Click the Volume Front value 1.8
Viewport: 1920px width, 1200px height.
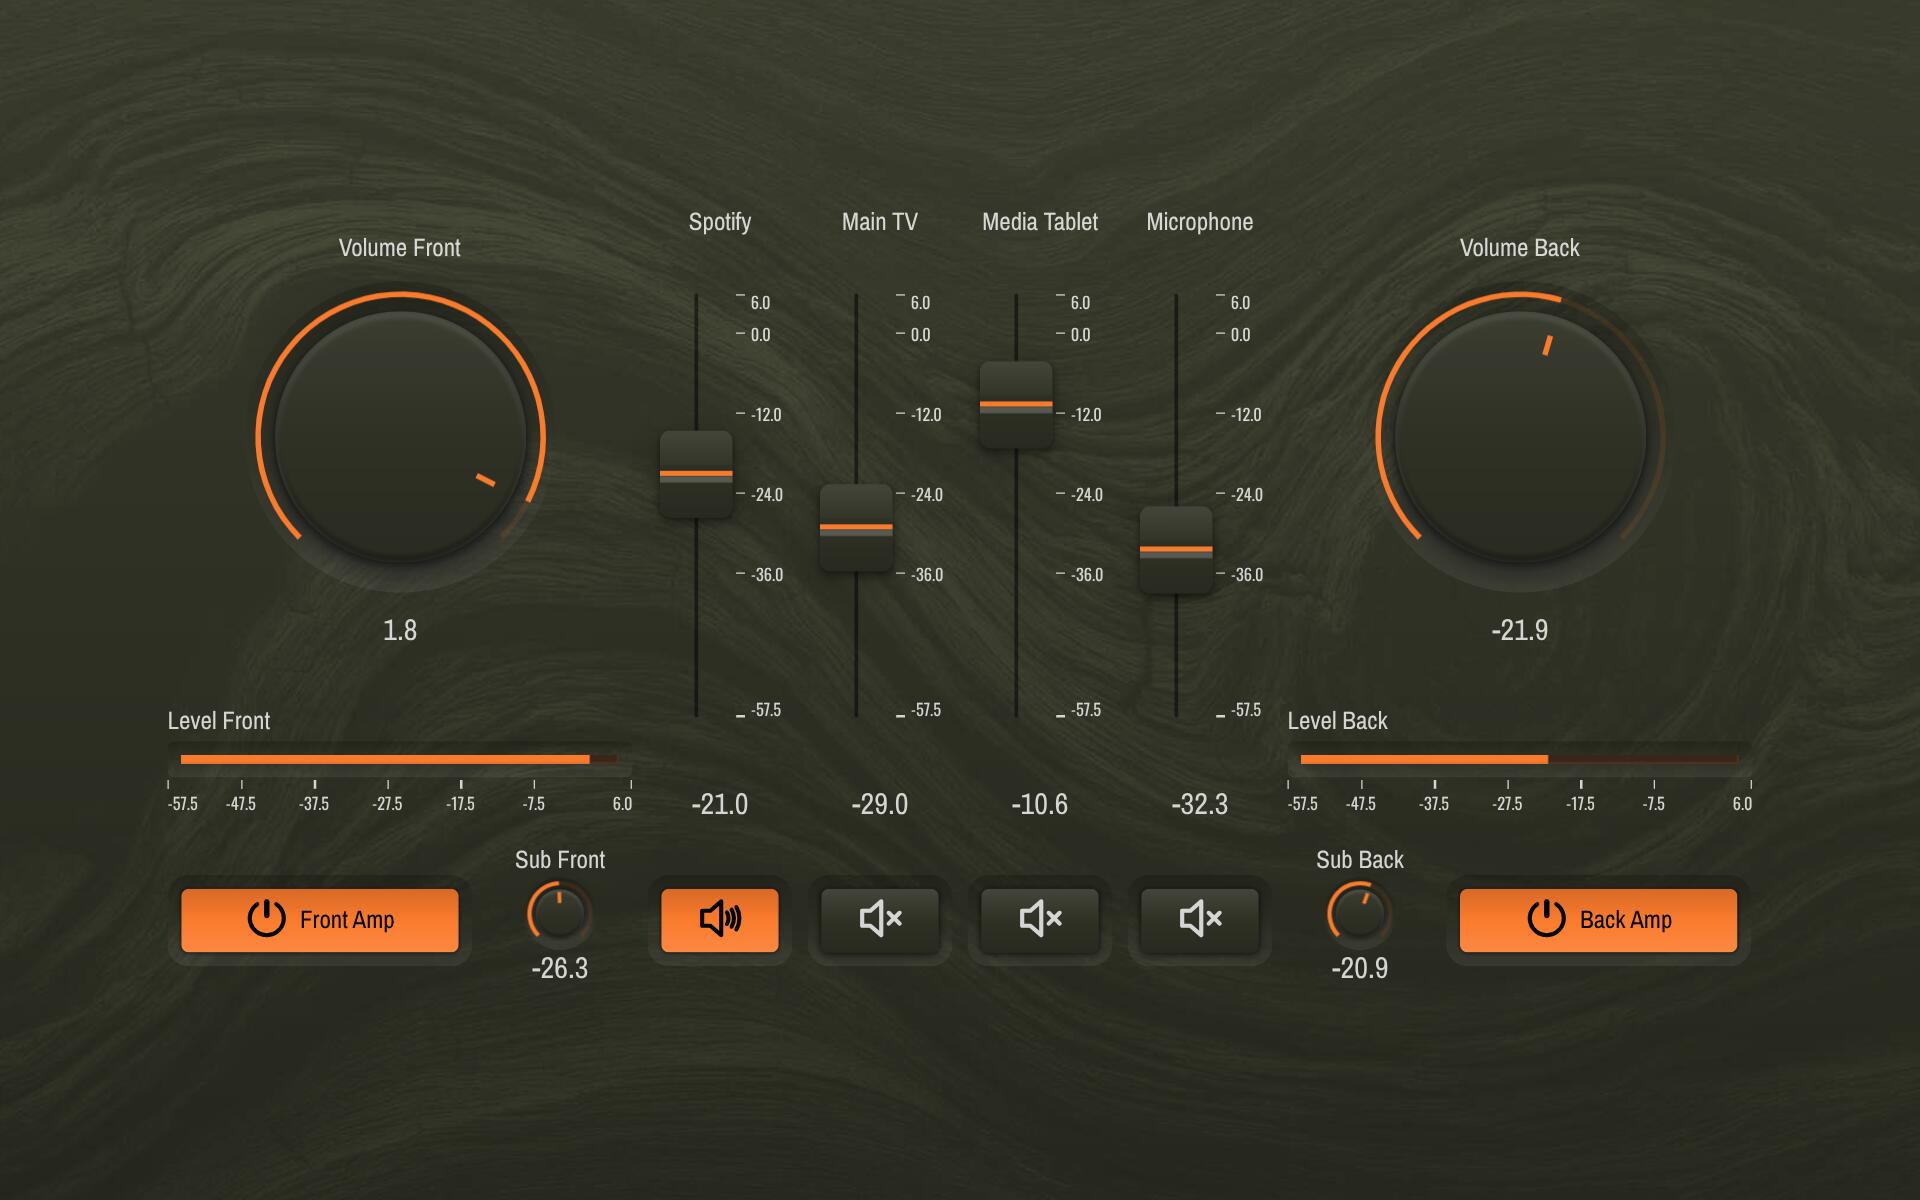[400, 630]
